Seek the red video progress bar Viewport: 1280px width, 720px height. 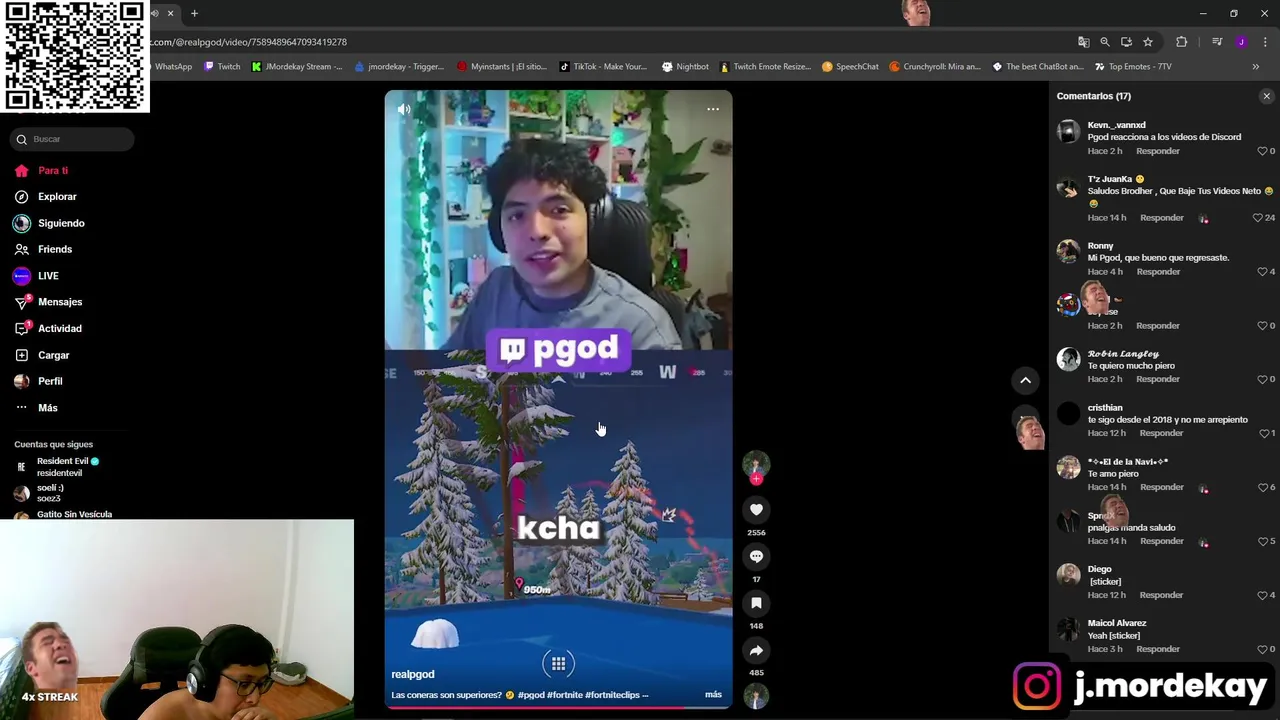[x=558, y=707]
